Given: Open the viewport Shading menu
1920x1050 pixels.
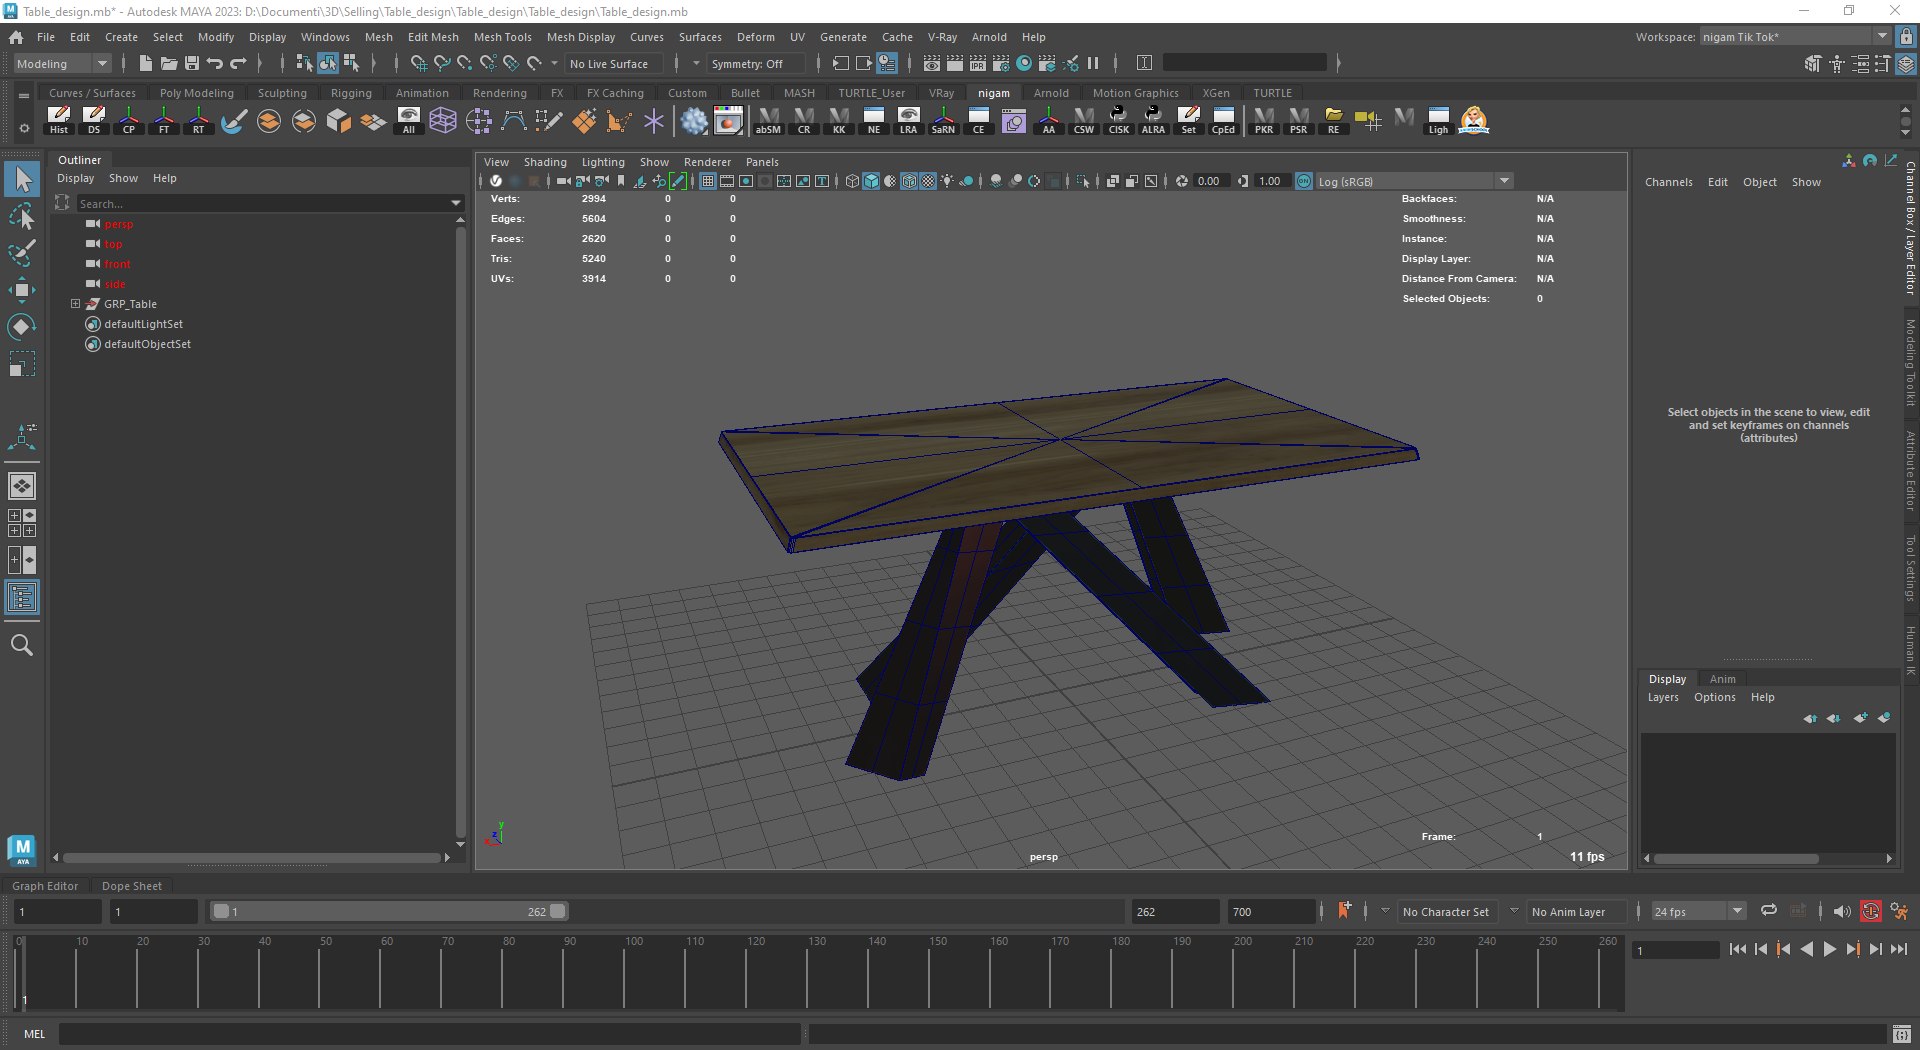Looking at the screenshot, I should pyautogui.click(x=545, y=162).
